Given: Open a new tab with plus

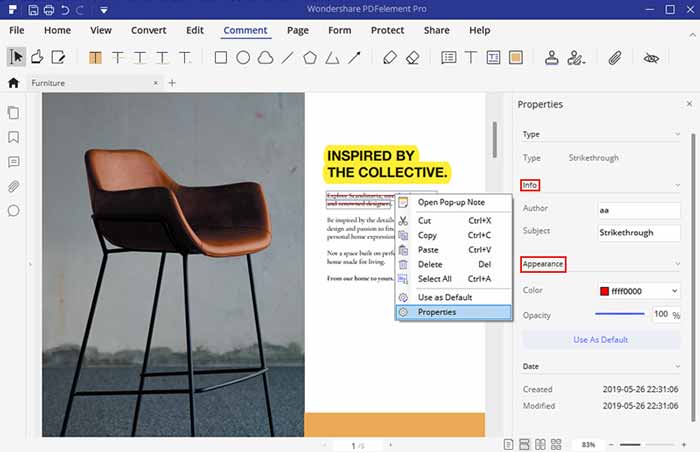Looking at the screenshot, I should point(172,83).
